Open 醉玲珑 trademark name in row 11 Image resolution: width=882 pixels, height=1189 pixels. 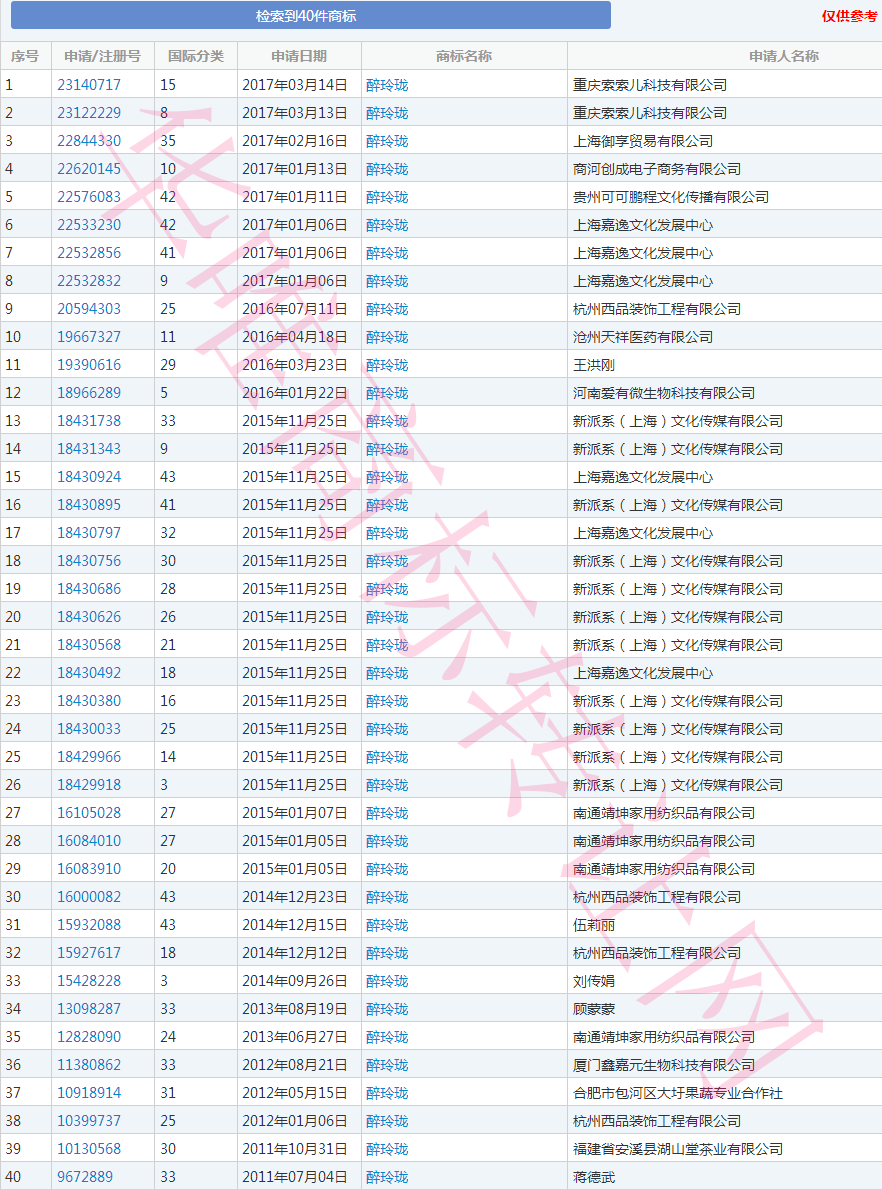pos(387,365)
